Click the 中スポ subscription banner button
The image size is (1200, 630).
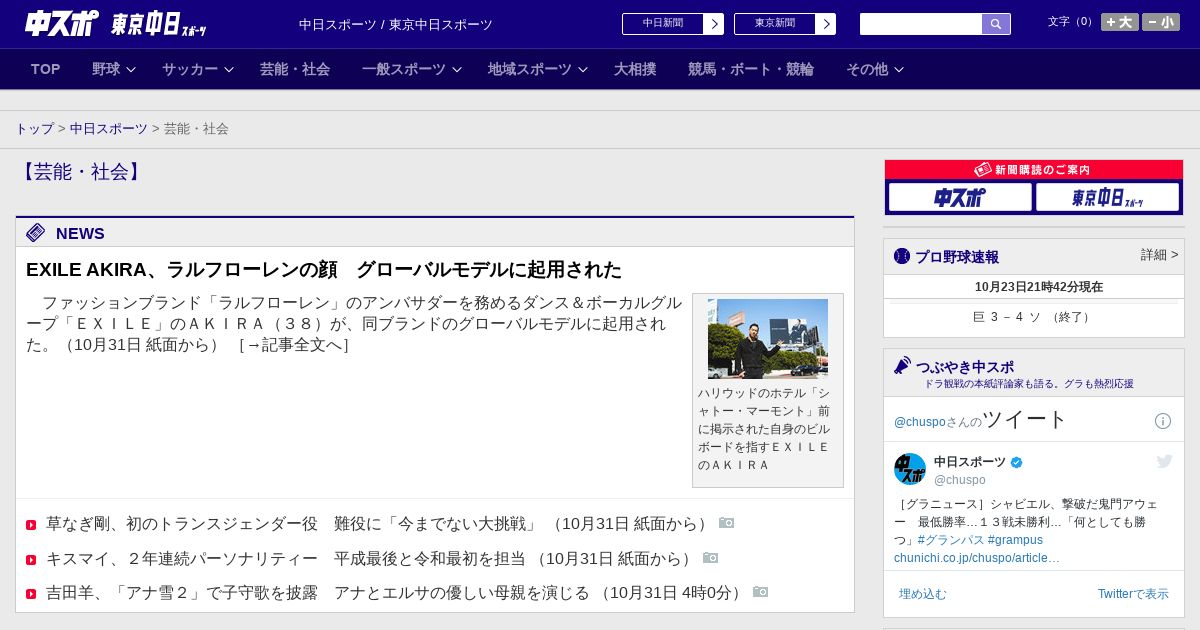click(x=960, y=197)
